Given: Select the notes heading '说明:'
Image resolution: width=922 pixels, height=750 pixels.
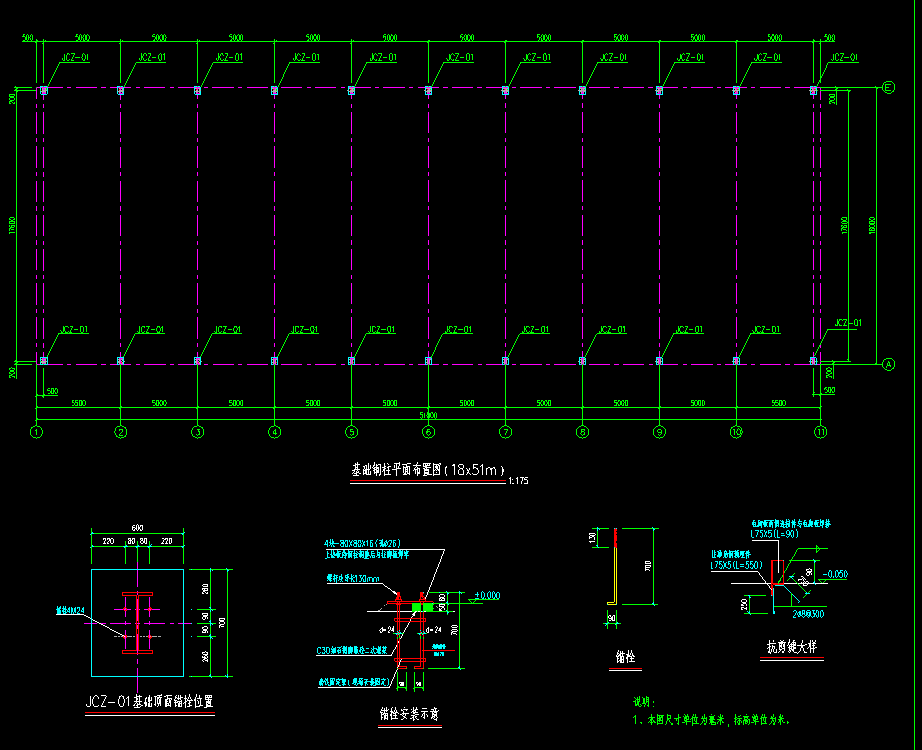Looking at the screenshot, I should pos(644,702).
